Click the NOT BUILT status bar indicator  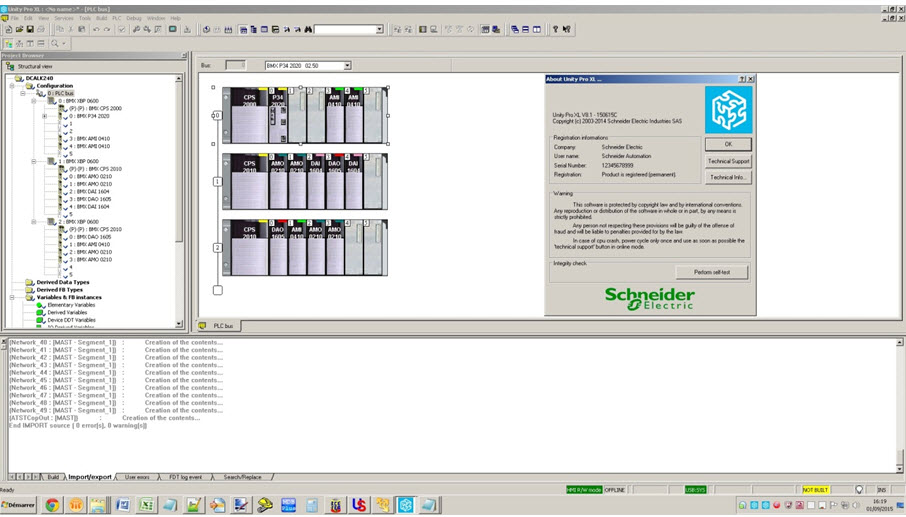pos(815,490)
